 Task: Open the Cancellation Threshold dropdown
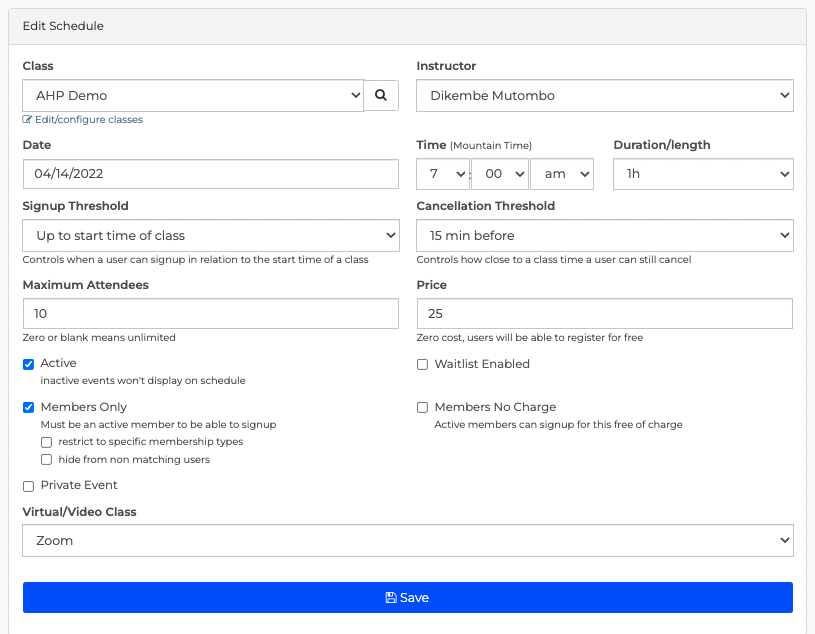point(604,235)
